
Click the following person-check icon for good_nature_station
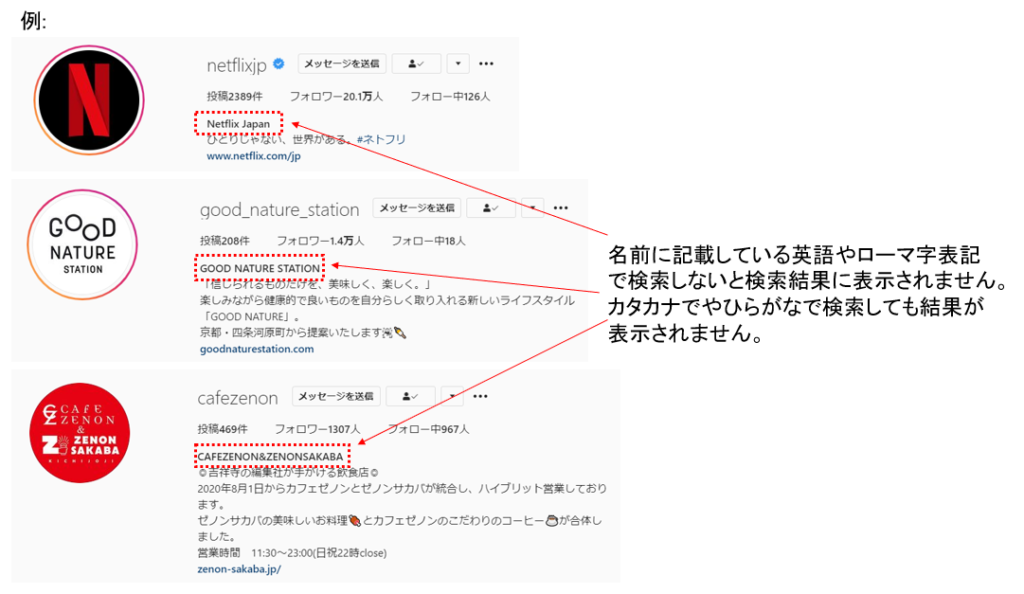pos(491,208)
